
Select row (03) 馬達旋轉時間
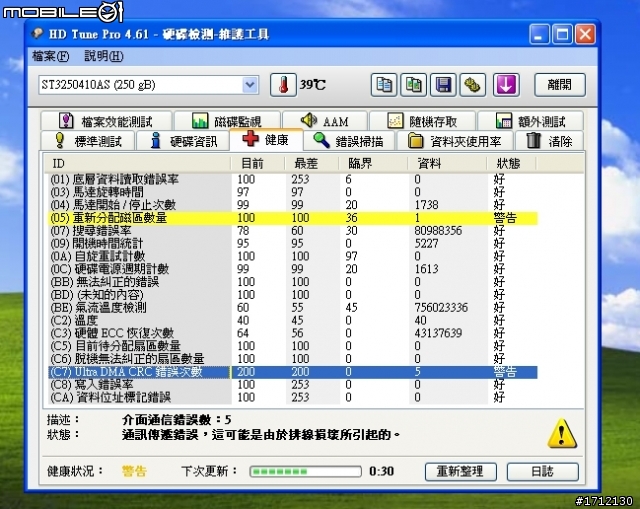click(x=292, y=192)
